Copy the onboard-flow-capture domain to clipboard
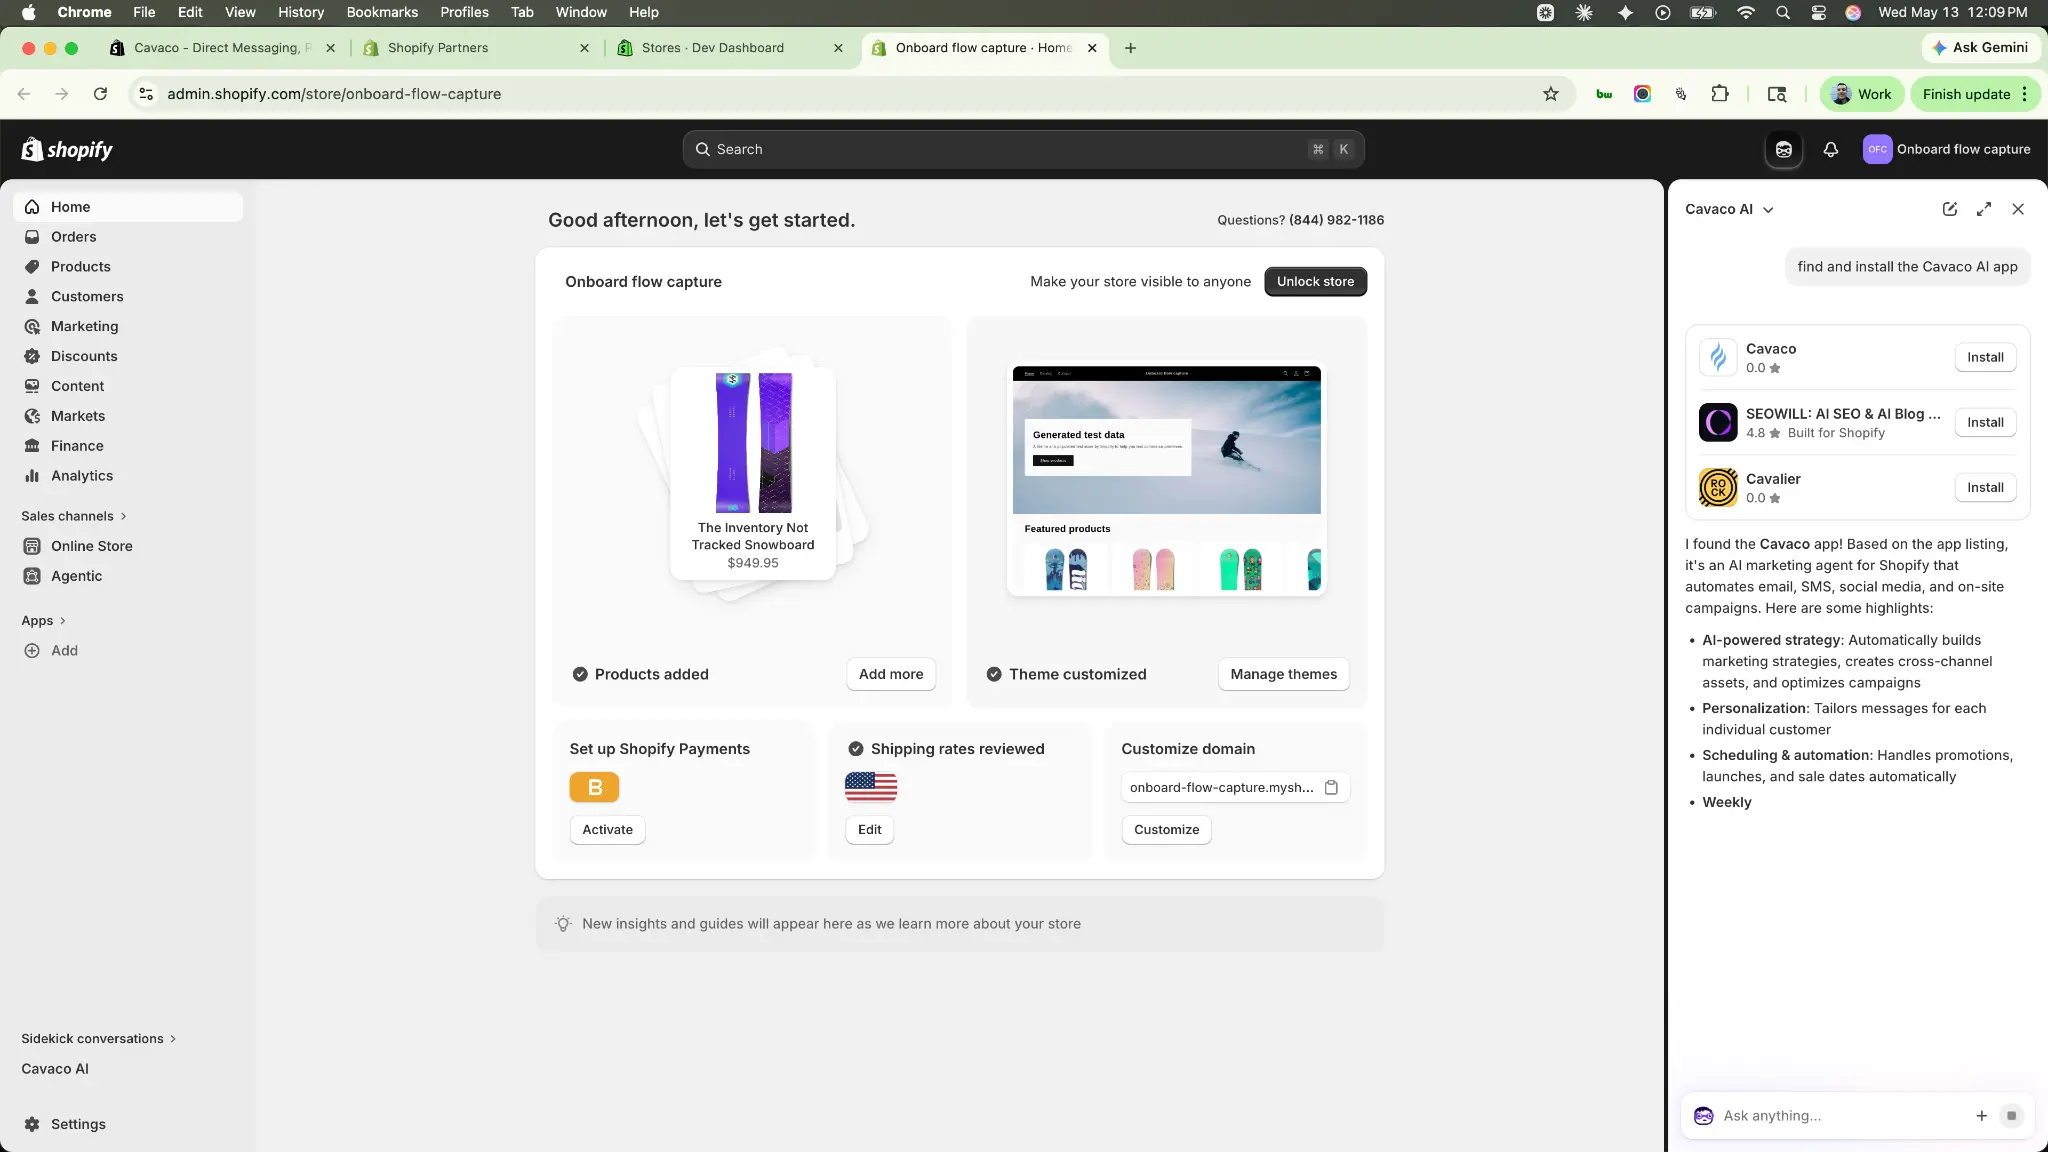This screenshot has width=2048, height=1152. [1331, 787]
